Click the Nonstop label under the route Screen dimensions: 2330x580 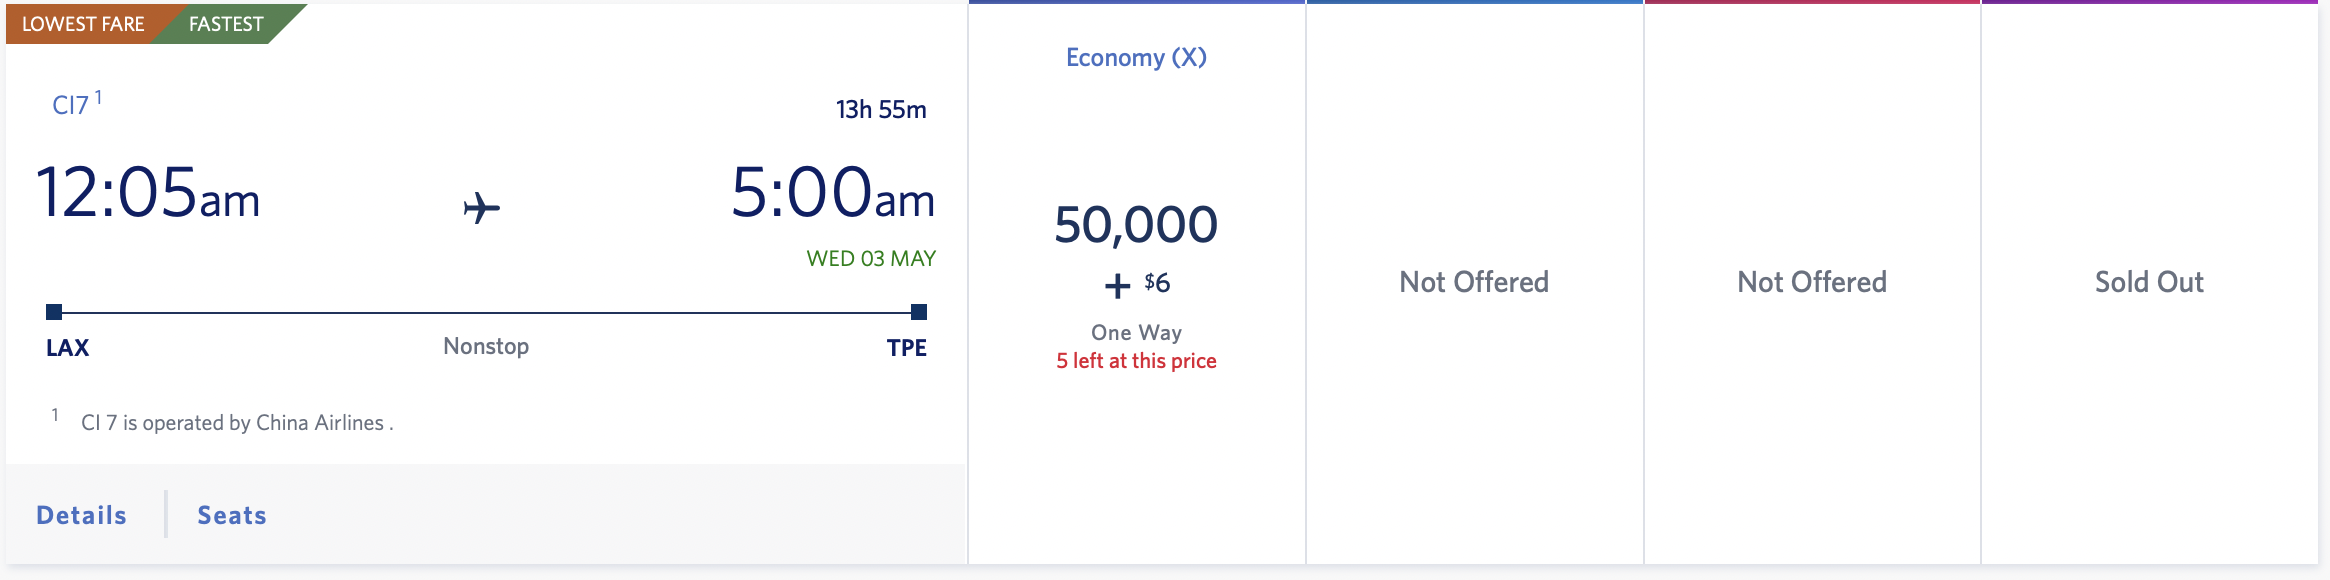(486, 346)
